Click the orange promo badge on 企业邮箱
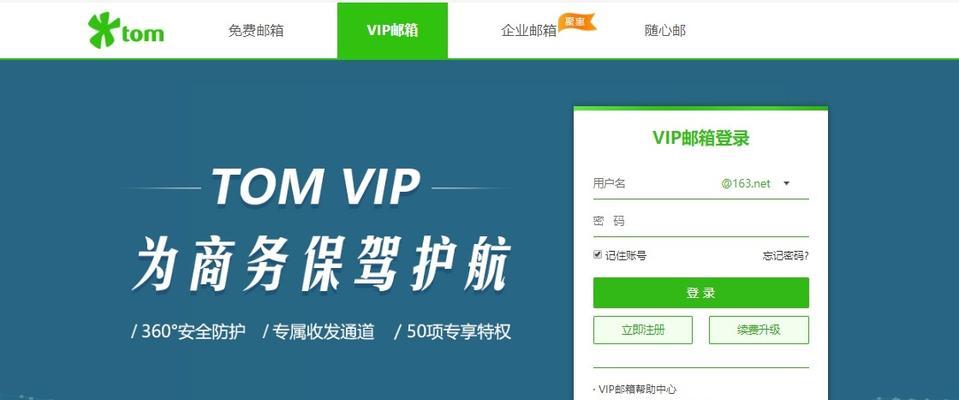Screen dimensions: 959x400 tap(577, 22)
